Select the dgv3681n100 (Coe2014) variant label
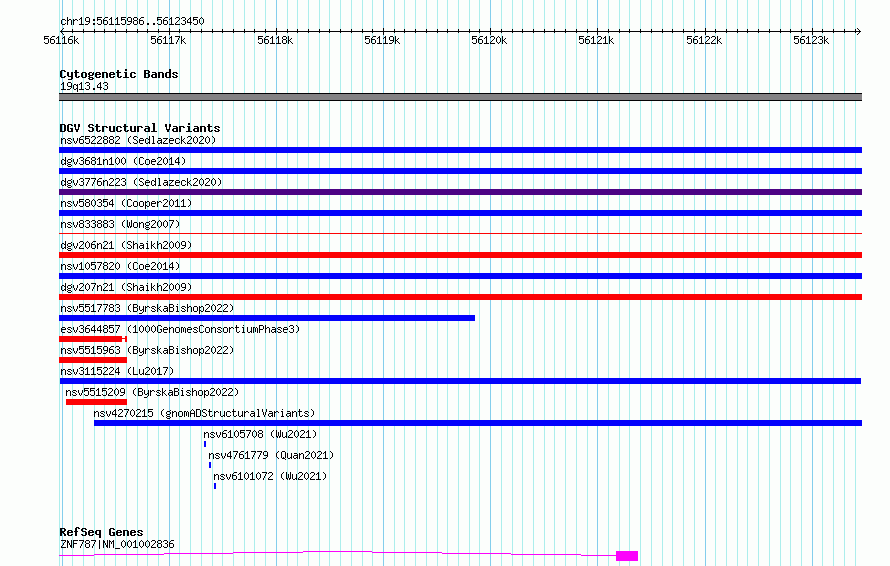The width and height of the screenshot is (890, 566). (123, 161)
